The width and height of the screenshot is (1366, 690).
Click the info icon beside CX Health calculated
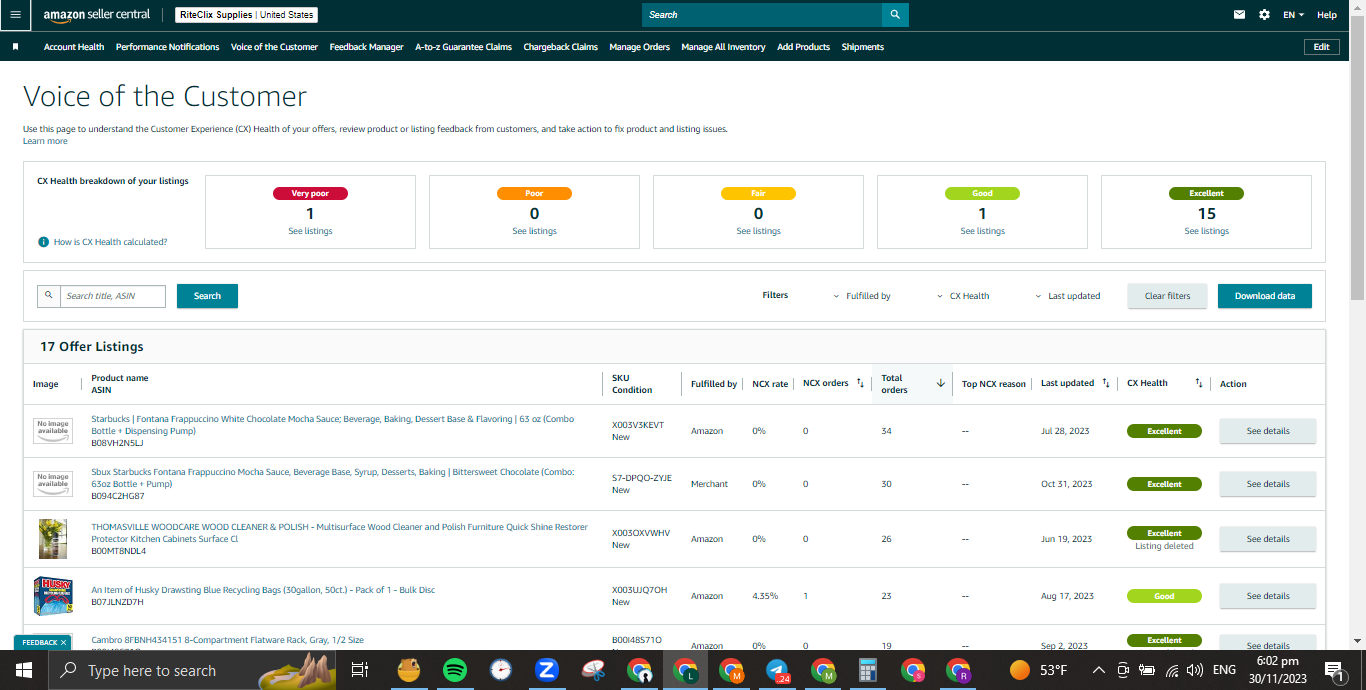(43, 242)
